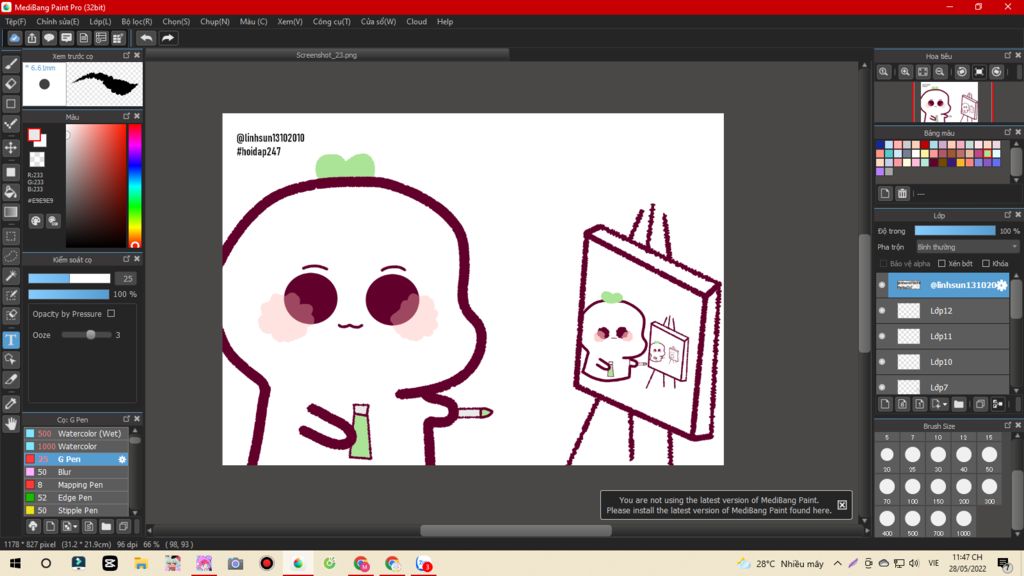Viewport: 1024px width, 576px height.
Task: Select brush size 100 preset
Action: click(912, 487)
